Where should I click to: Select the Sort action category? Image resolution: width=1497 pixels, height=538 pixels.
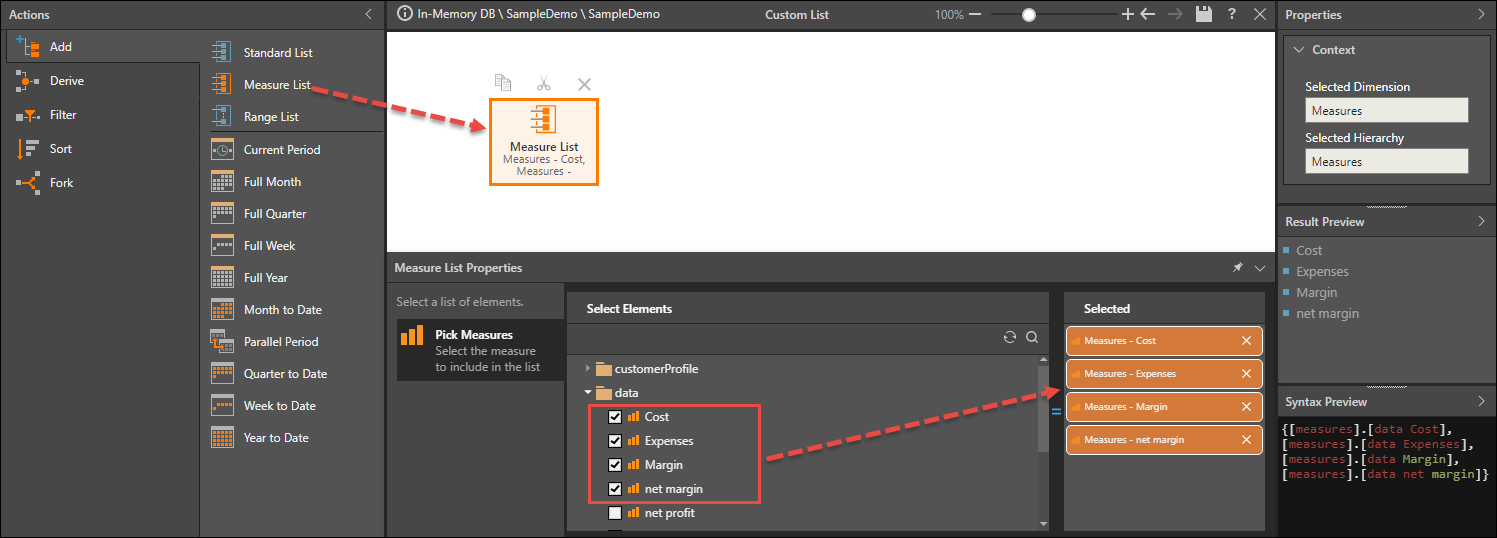pyautogui.click(x=60, y=149)
